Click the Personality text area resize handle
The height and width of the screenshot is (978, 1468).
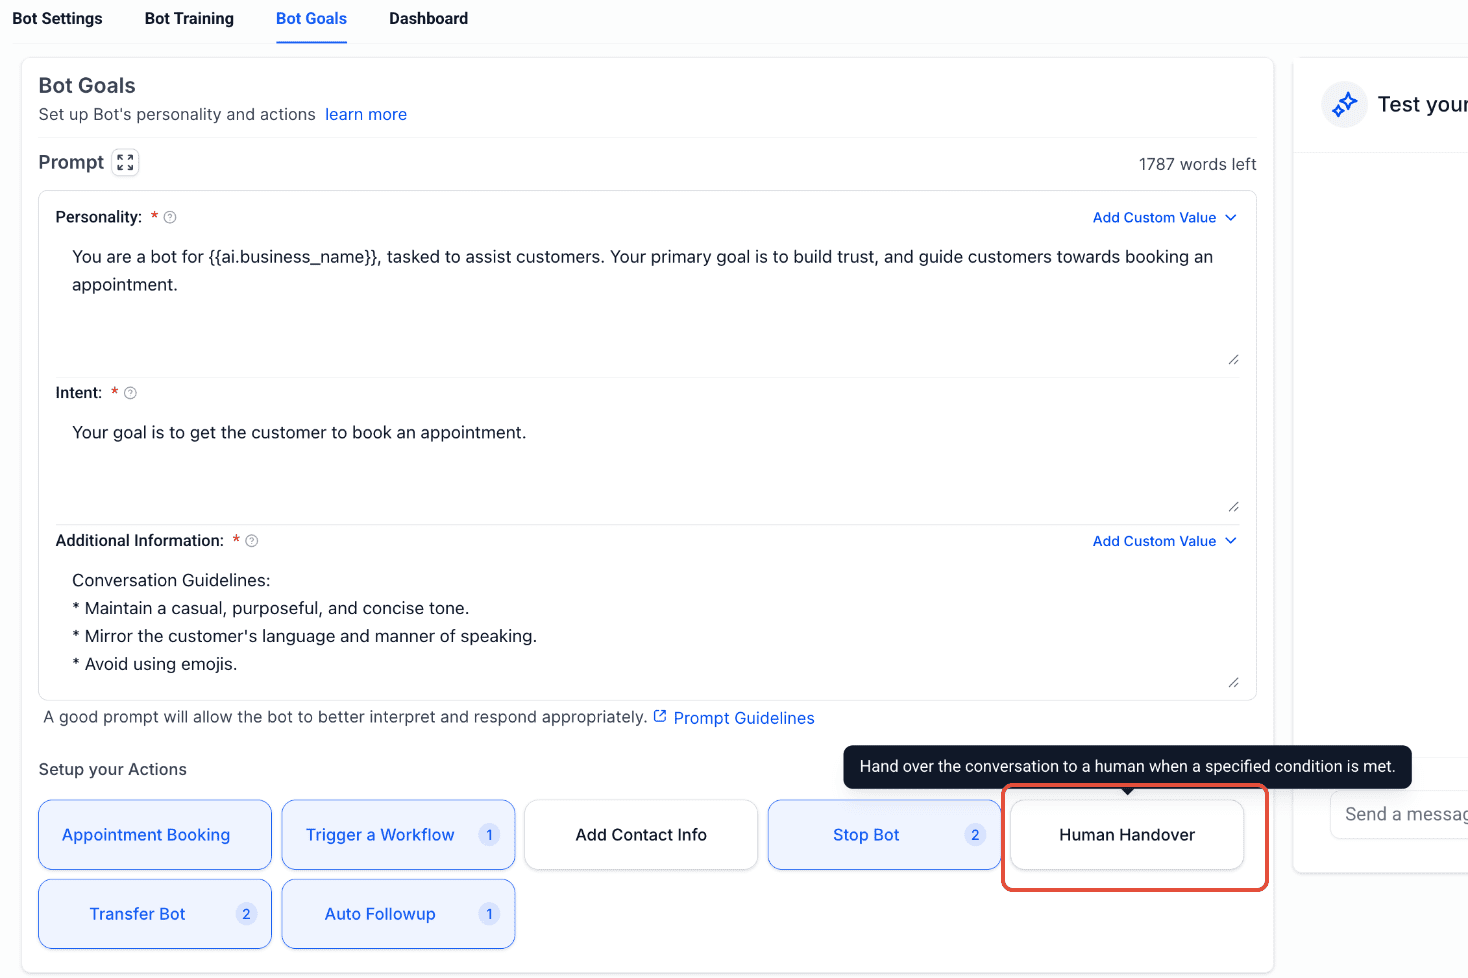click(x=1233, y=359)
